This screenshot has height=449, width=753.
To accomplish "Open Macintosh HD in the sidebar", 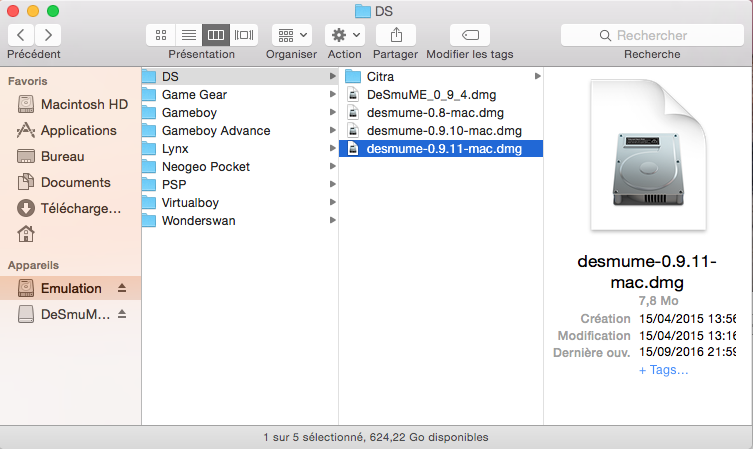I will [71, 104].
